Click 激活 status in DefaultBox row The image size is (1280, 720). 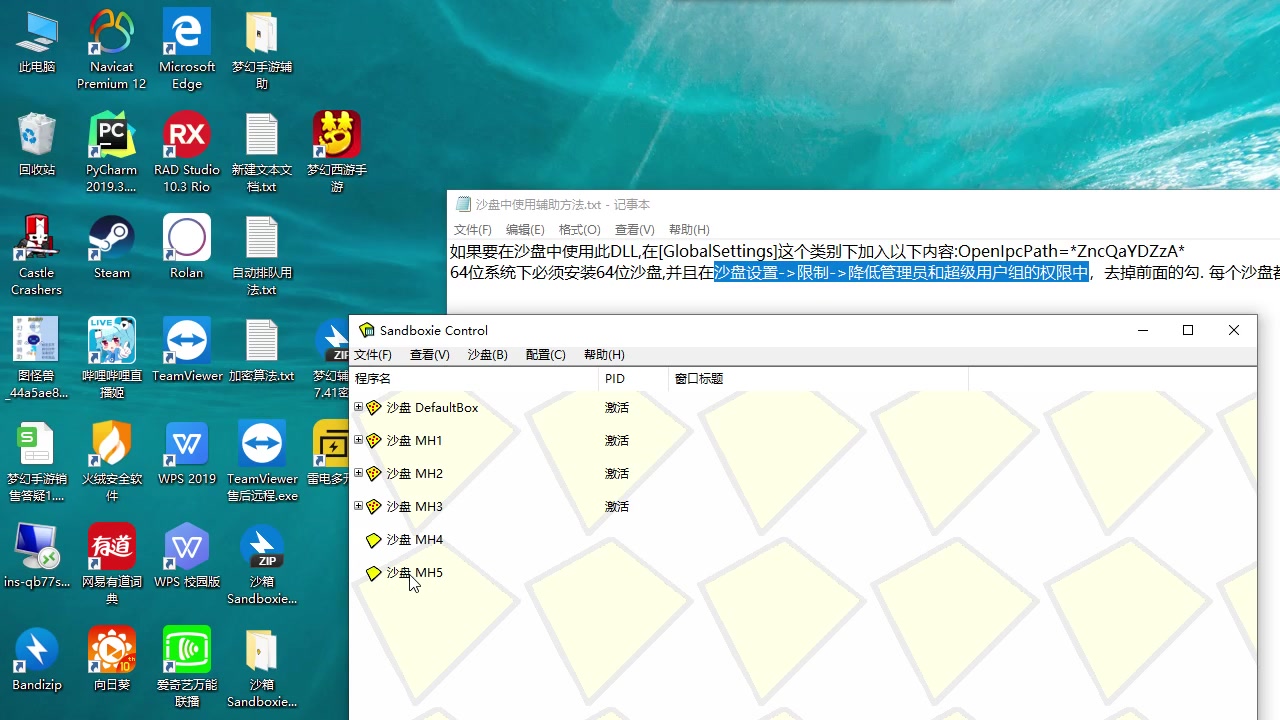(x=617, y=408)
